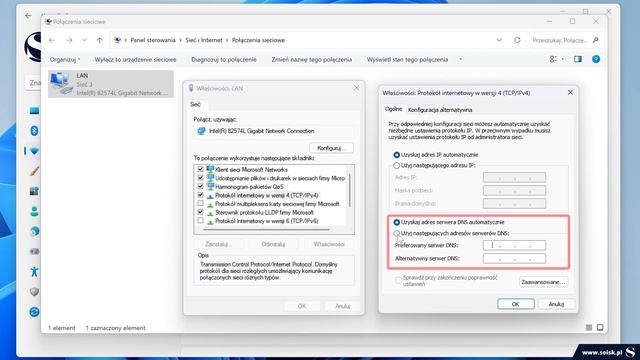Click Zmień nazwę tego połączenia
Image resolution: width=640 pixels, height=360 pixels.
tap(311, 60)
